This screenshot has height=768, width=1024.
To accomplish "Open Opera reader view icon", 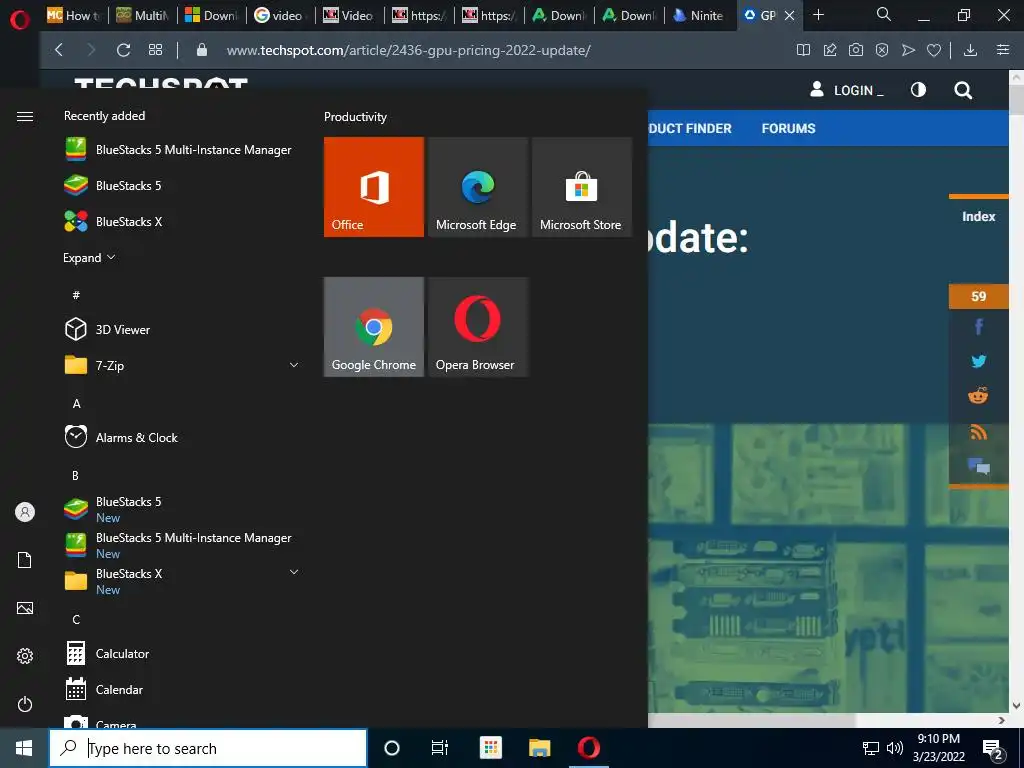I will 803,50.
